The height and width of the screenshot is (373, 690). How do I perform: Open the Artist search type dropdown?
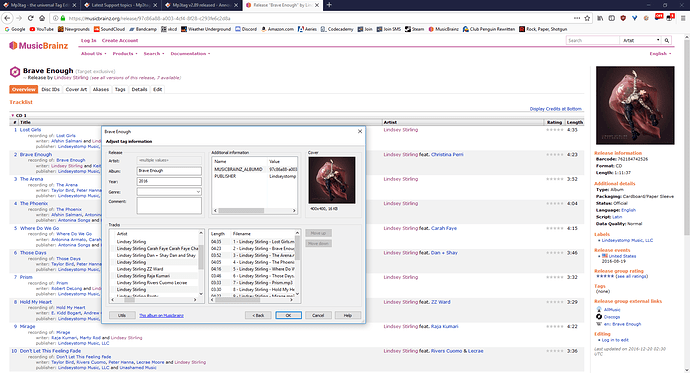(641, 40)
